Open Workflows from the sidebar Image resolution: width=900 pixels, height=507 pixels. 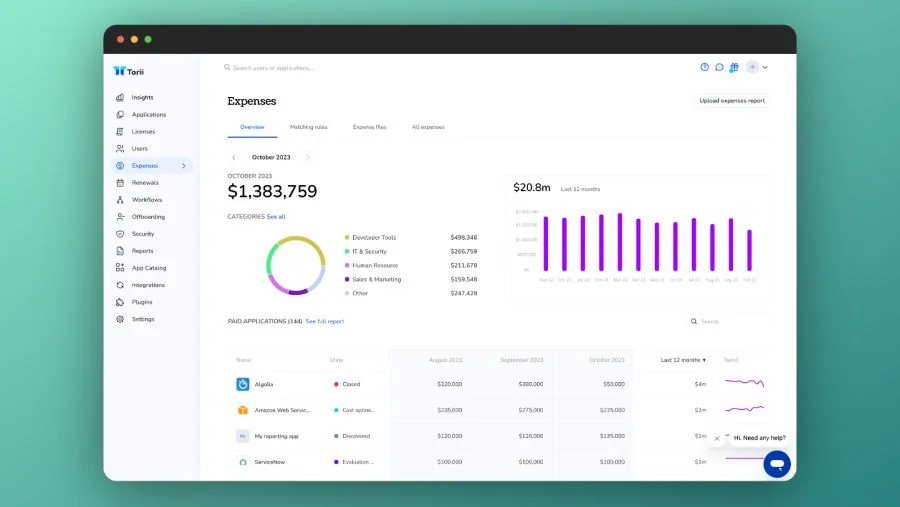coord(146,200)
